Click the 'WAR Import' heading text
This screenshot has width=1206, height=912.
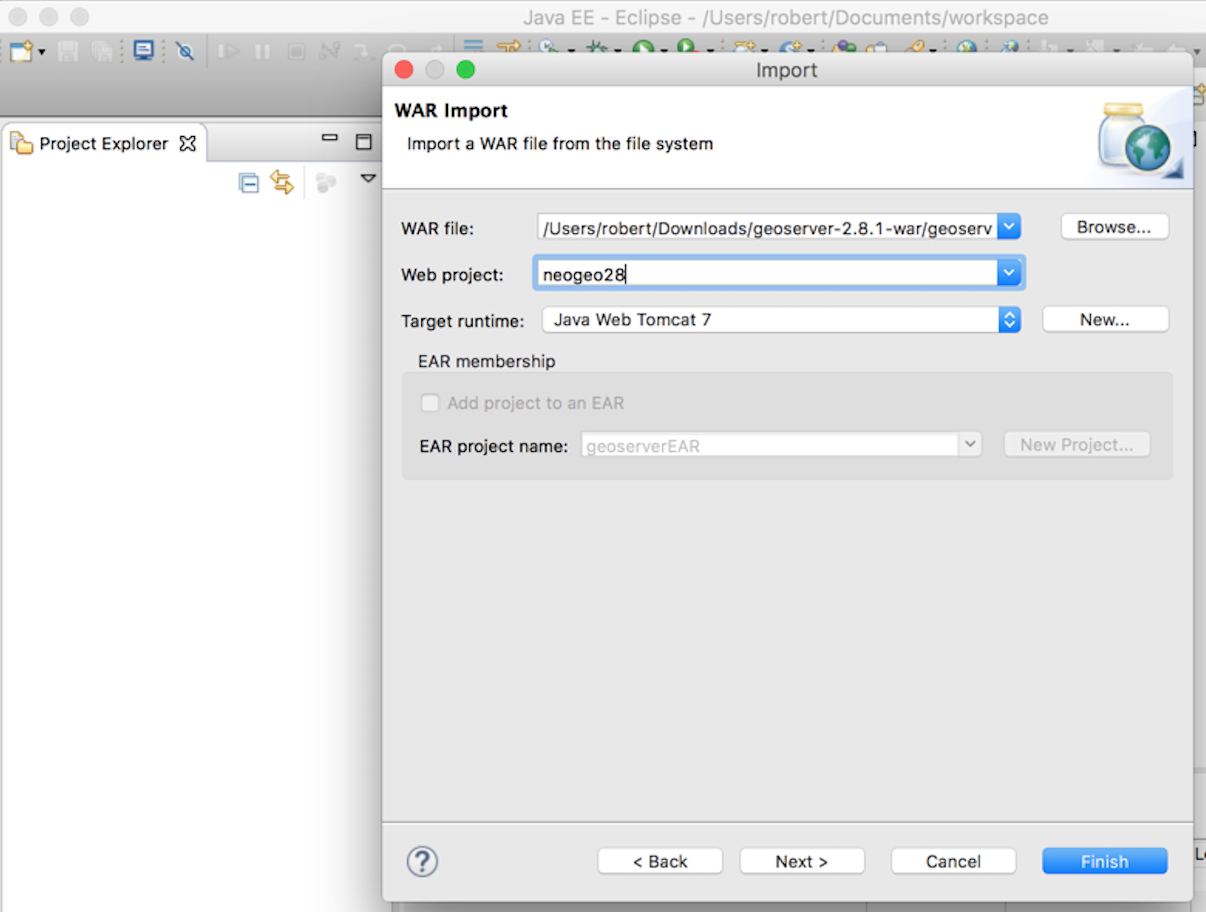pos(451,111)
